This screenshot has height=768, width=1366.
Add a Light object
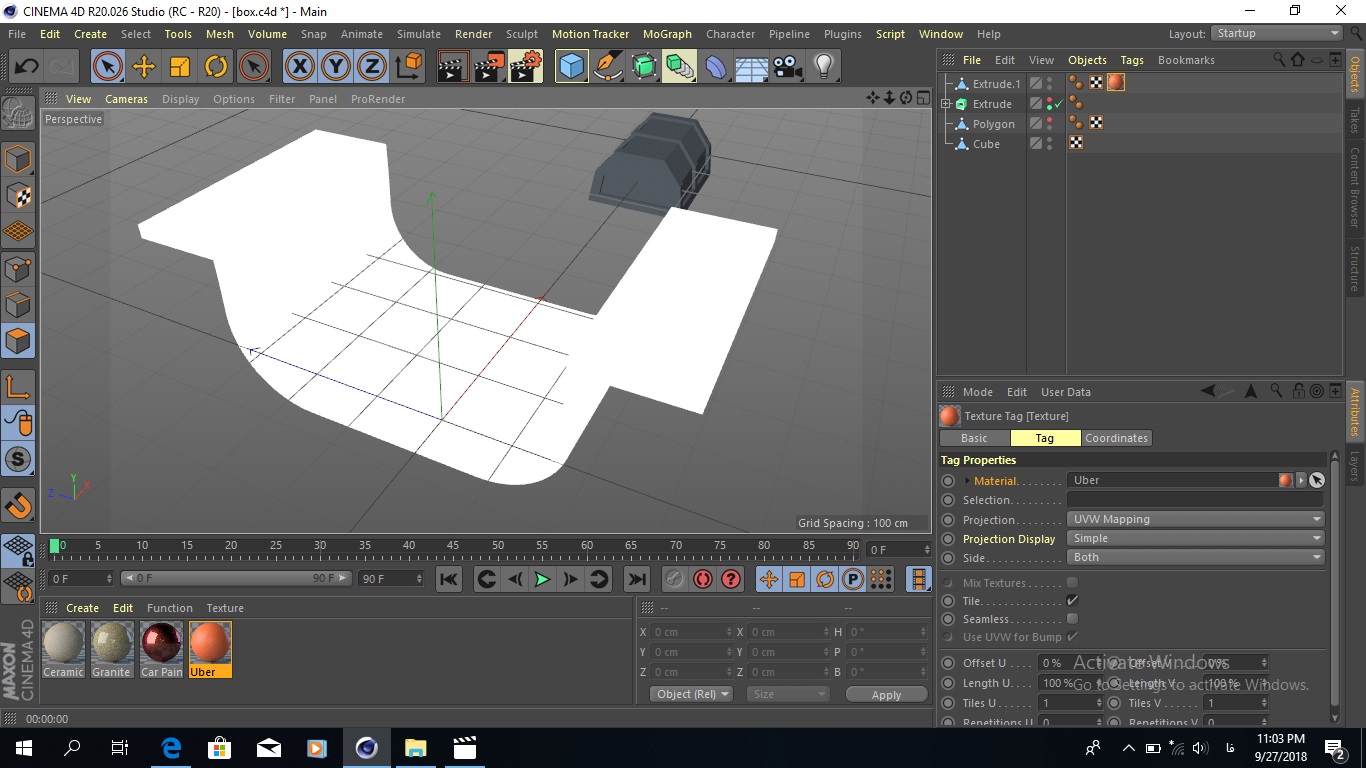pos(823,67)
